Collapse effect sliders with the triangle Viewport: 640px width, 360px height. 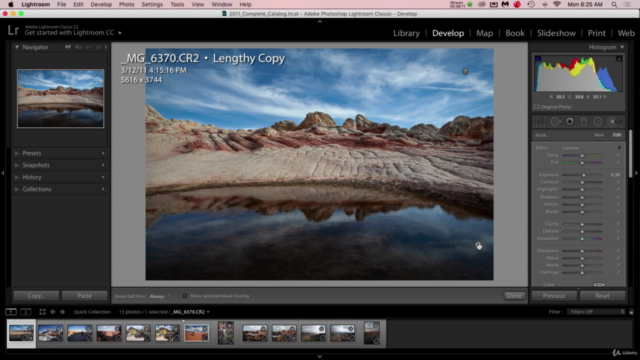pos(619,148)
